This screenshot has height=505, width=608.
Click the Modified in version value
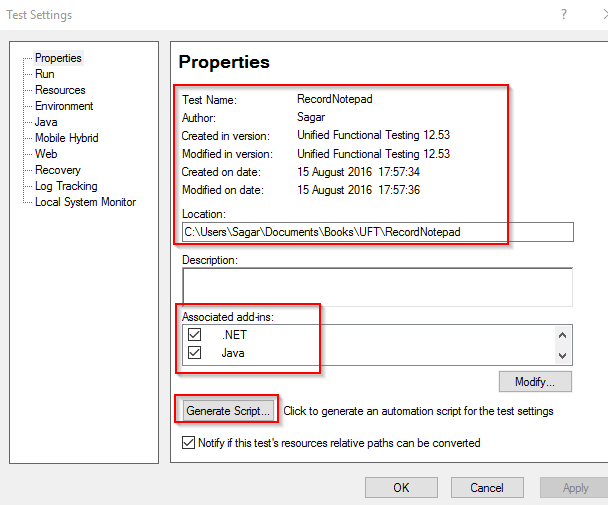point(373,154)
